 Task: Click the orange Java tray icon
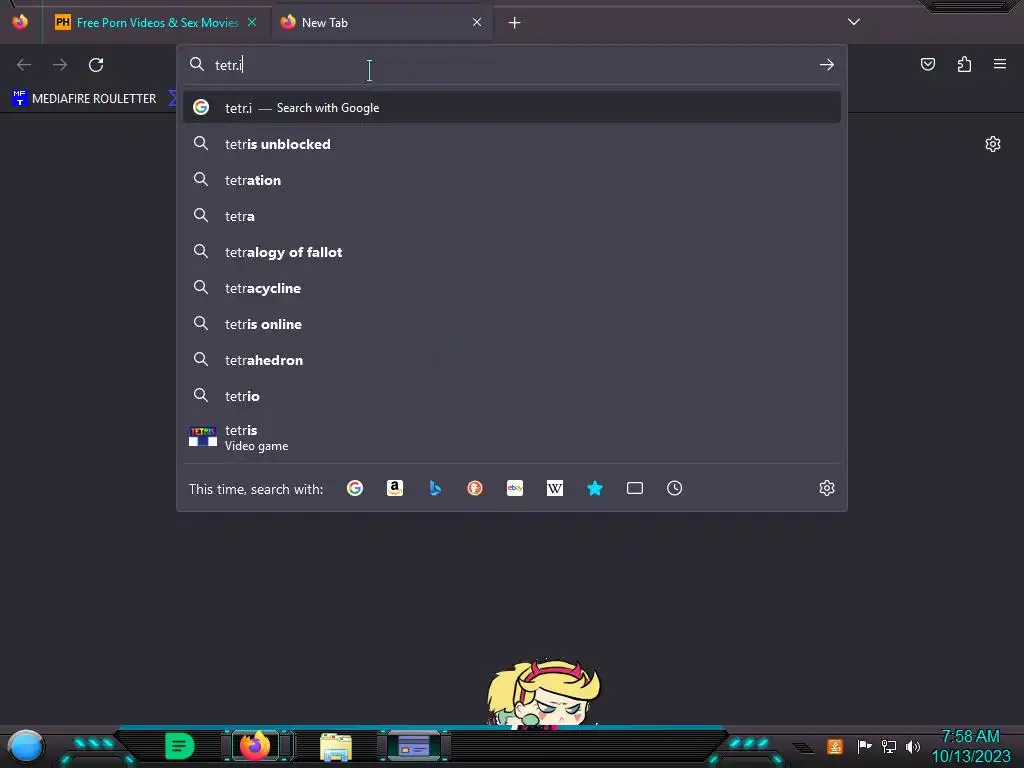pyautogui.click(x=835, y=746)
